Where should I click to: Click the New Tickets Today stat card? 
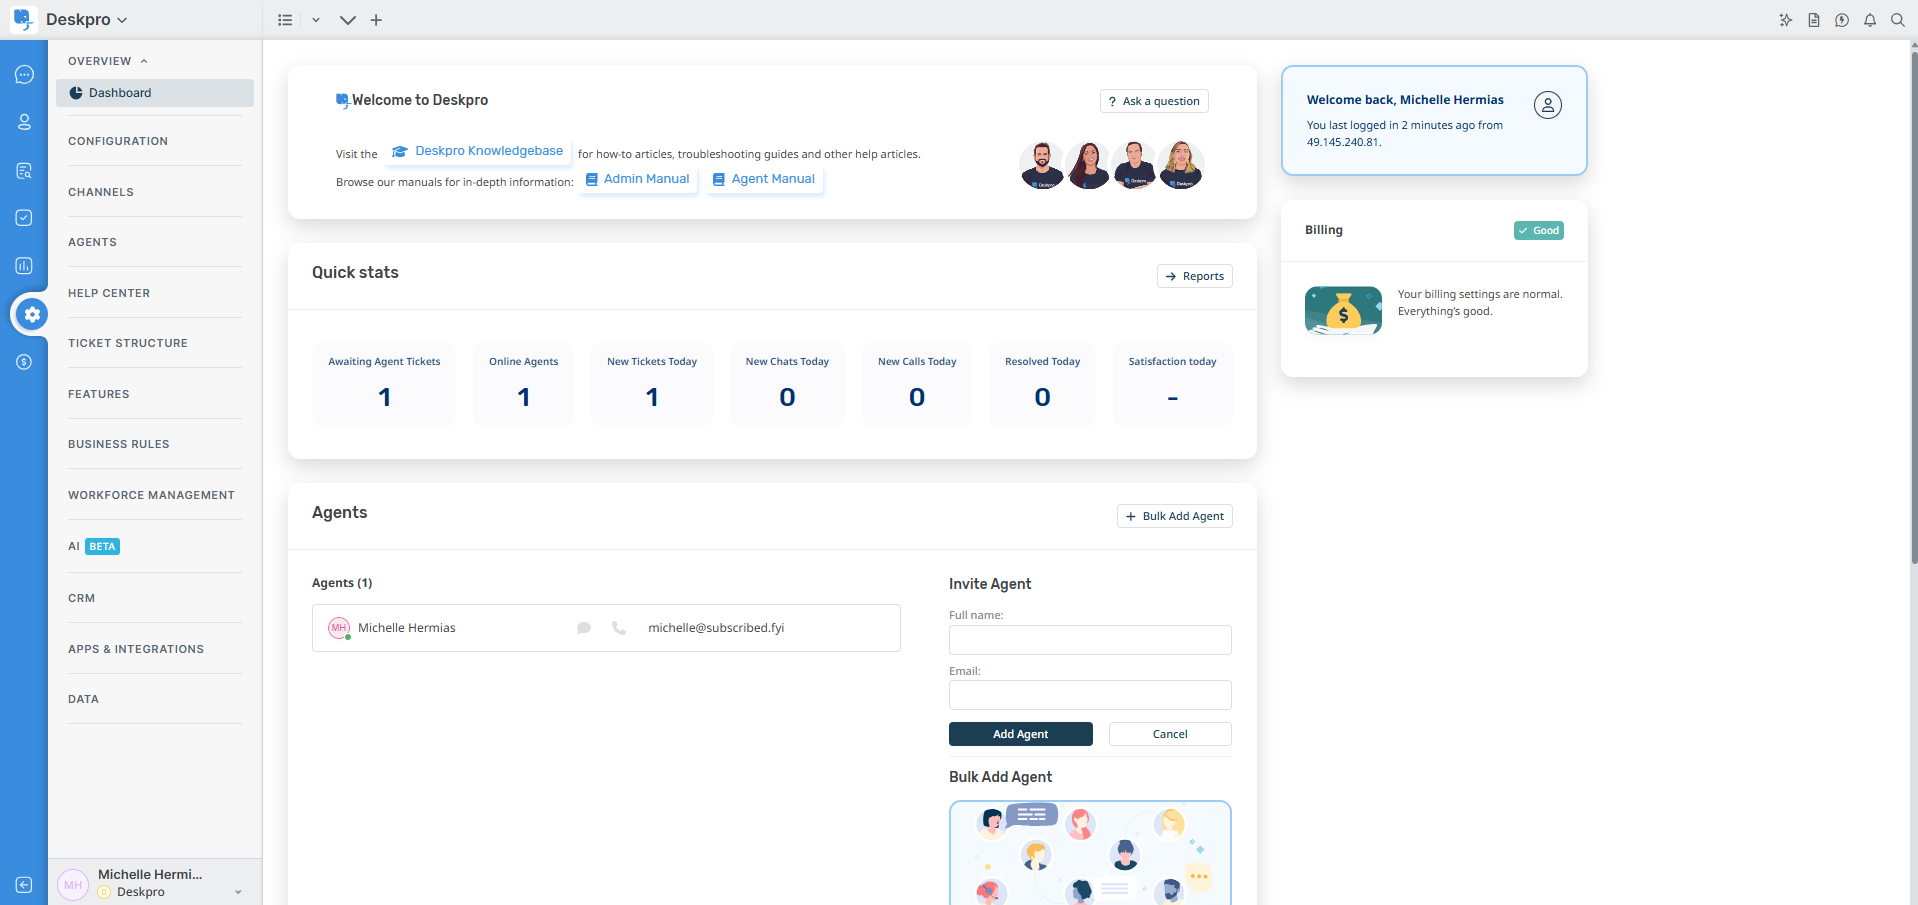click(652, 384)
